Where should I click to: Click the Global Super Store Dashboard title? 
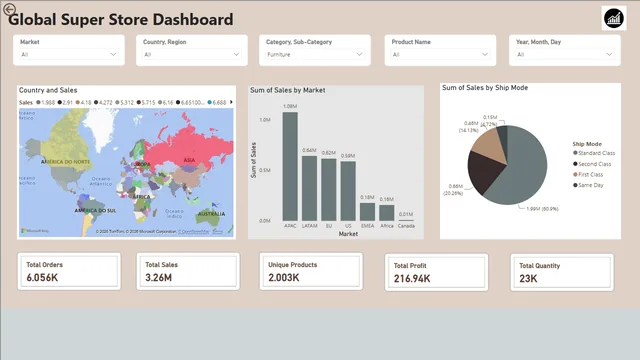121,20
